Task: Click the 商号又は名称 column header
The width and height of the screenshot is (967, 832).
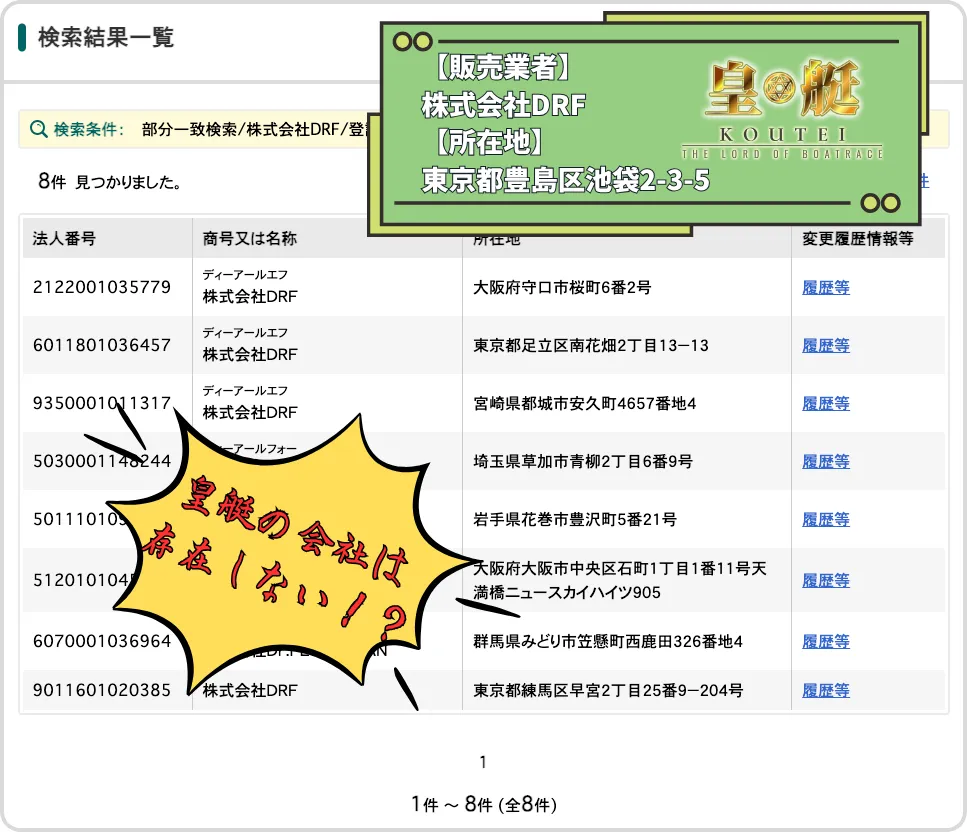Action: pyautogui.click(x=249, y=239)
